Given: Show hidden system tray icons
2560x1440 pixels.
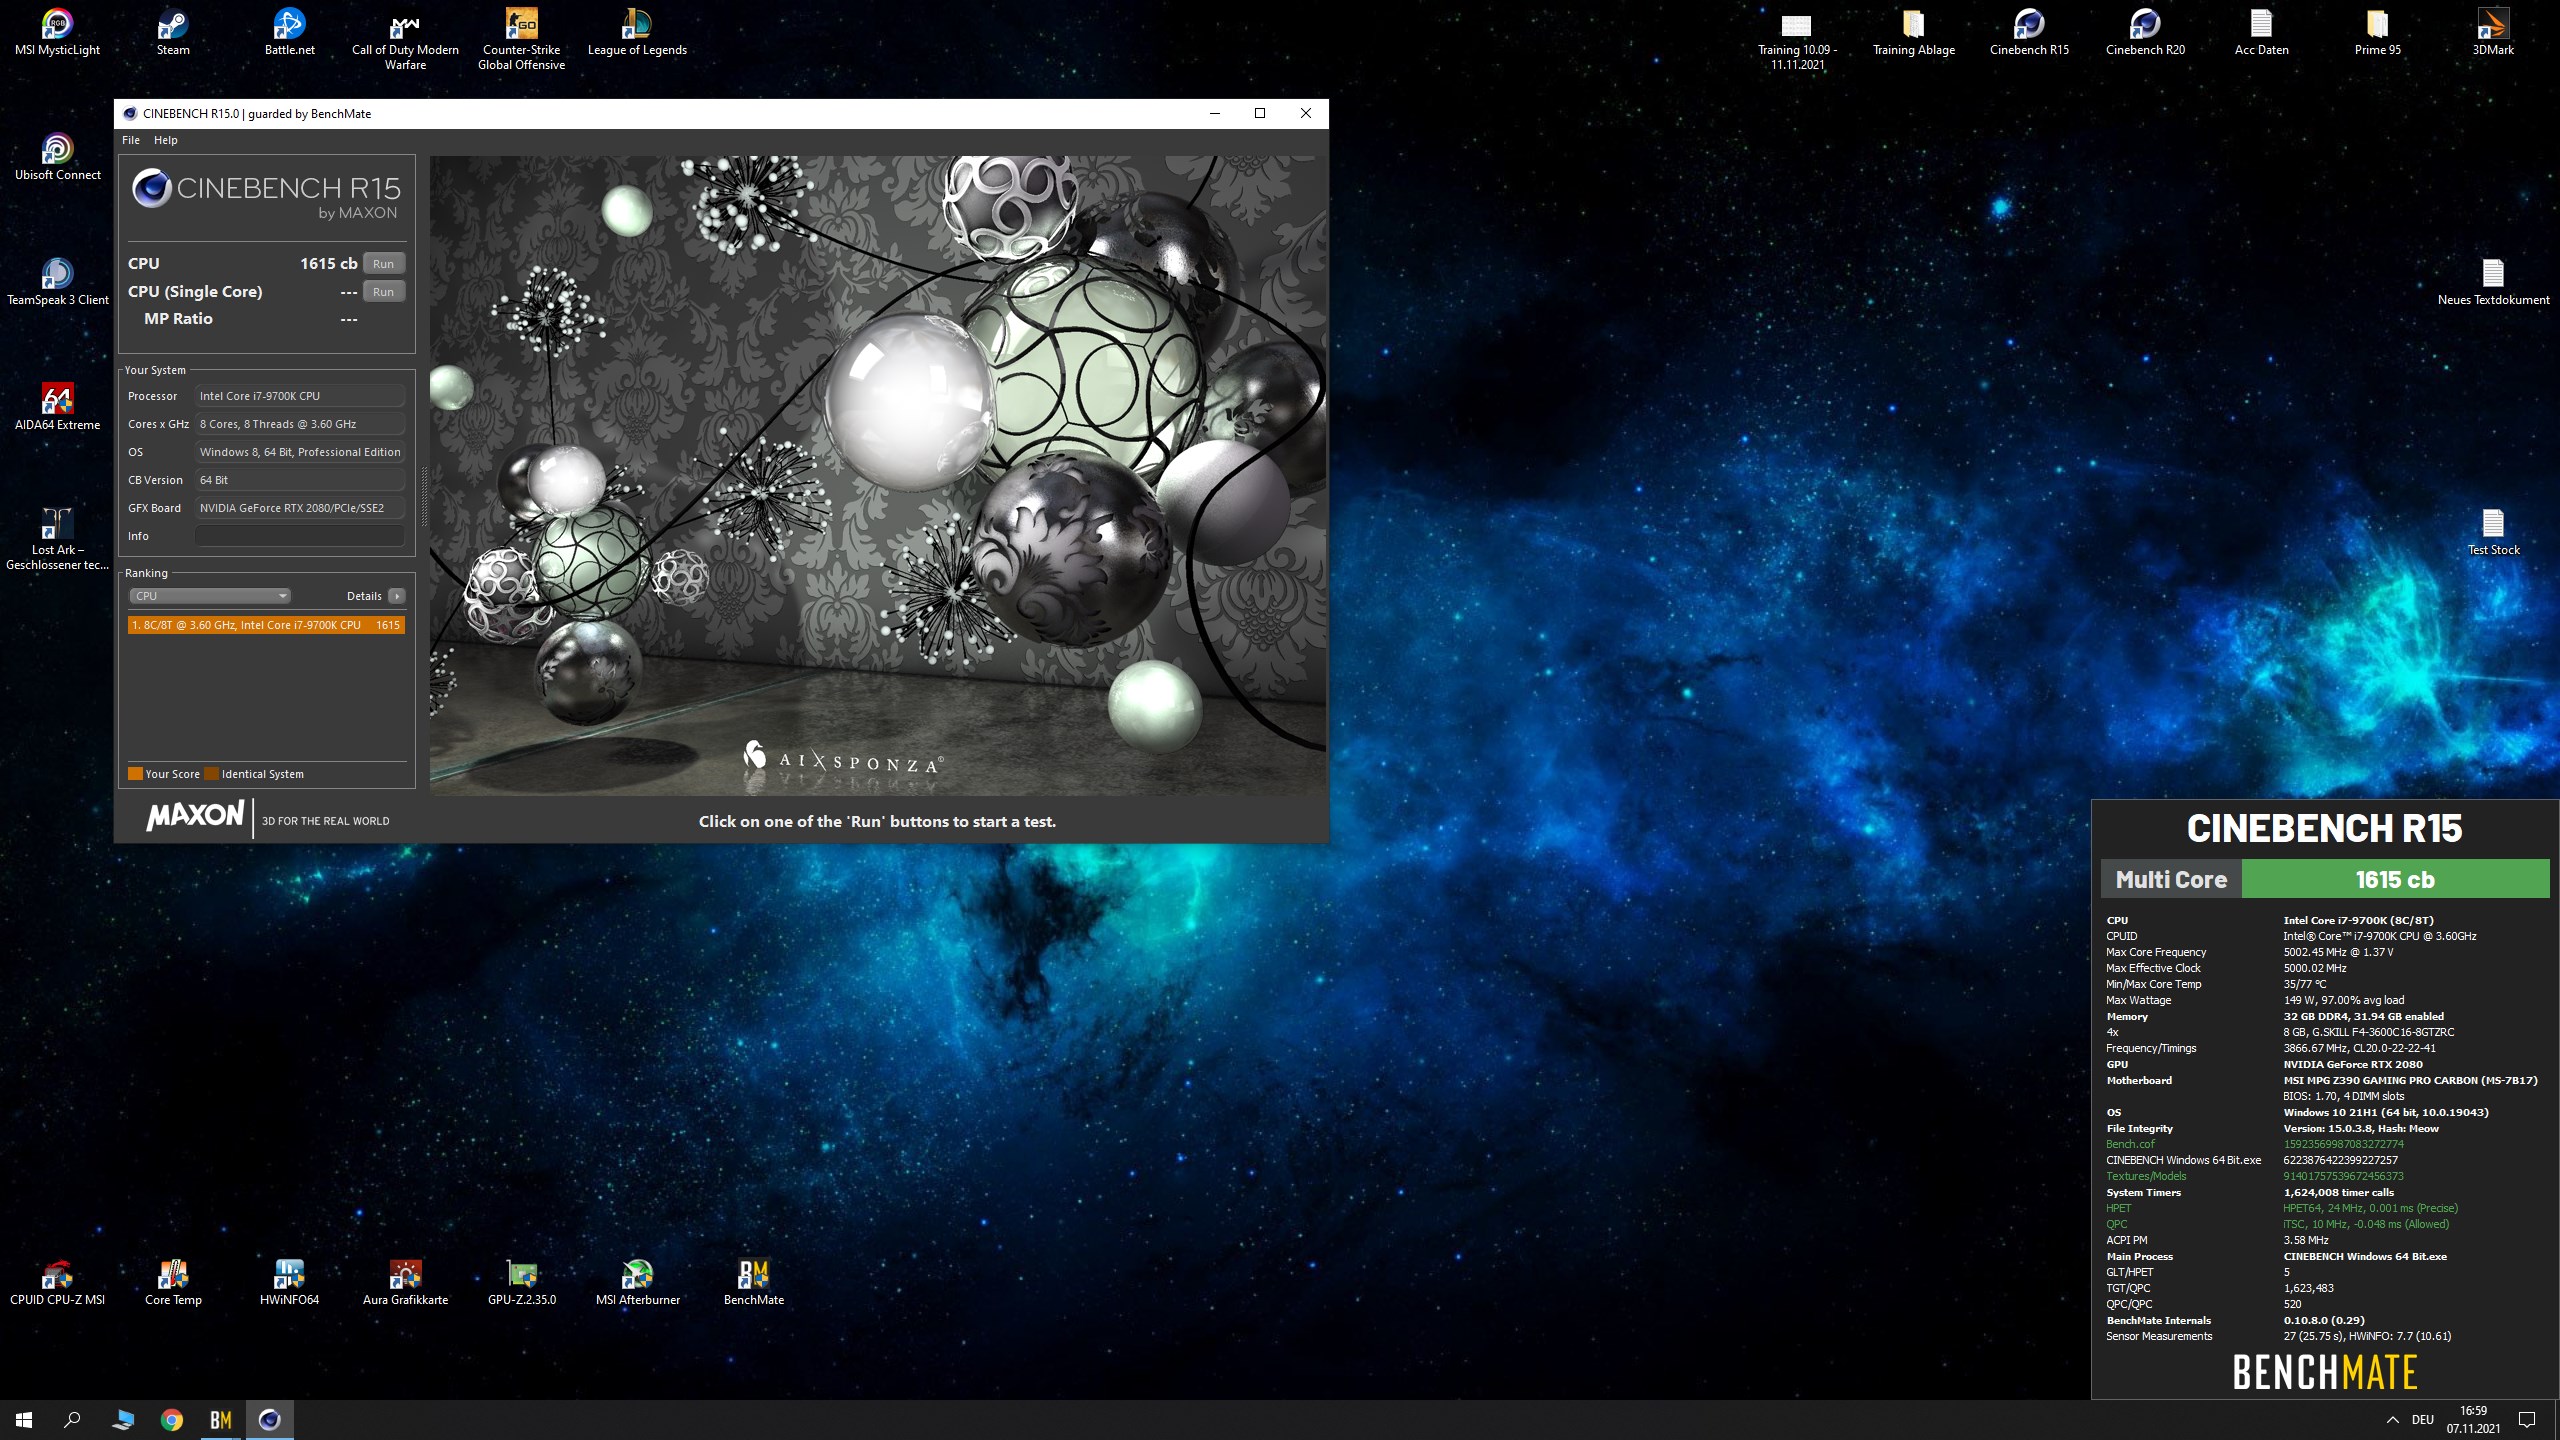Looking at the screenshot, I should click(2392, 1420).
